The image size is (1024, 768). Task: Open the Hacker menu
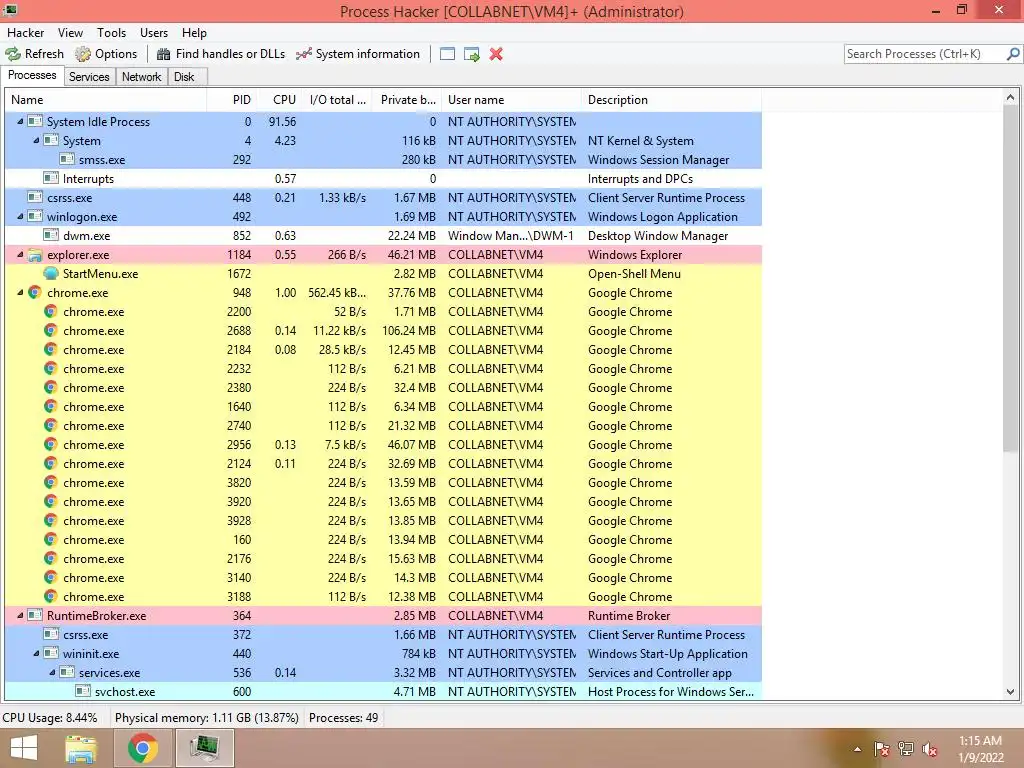pyautogui.click(x=25, y=33)
